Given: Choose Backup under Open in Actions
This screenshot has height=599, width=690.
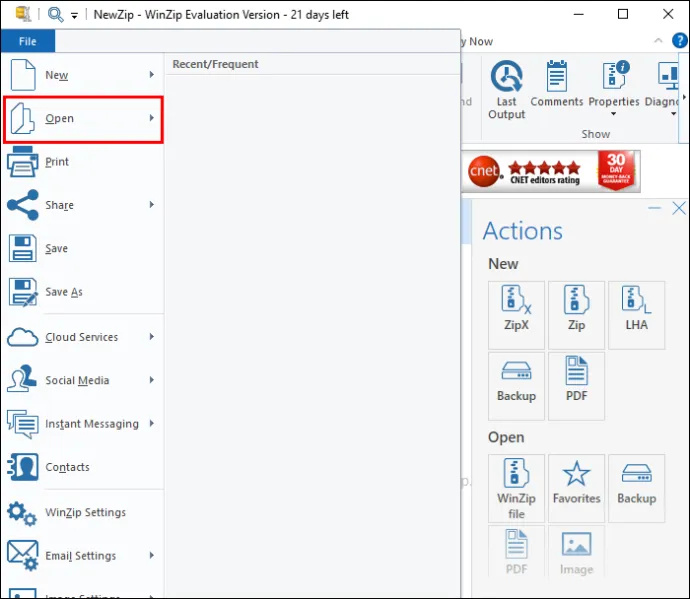Looking at the screenshot, I should point(636,489).
